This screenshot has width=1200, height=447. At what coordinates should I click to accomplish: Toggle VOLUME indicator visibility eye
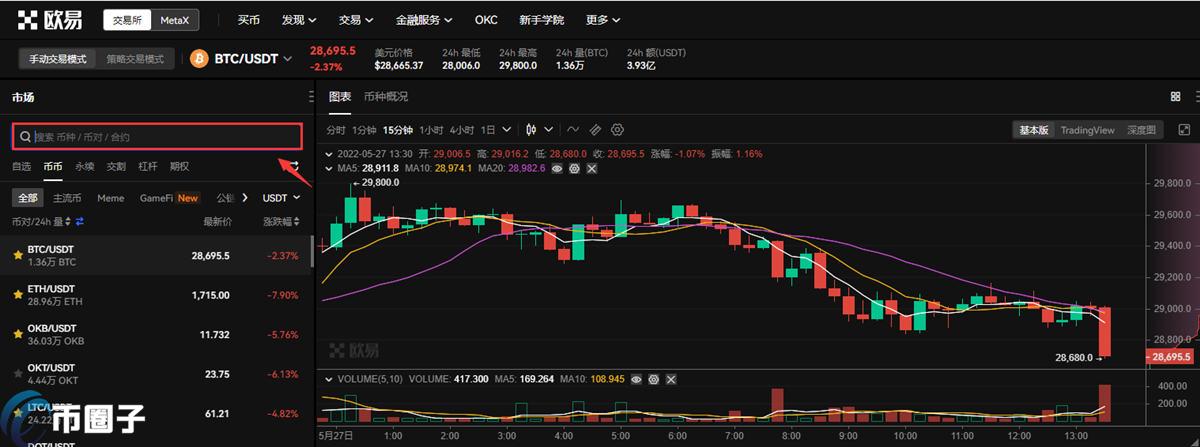coord(637,379)
